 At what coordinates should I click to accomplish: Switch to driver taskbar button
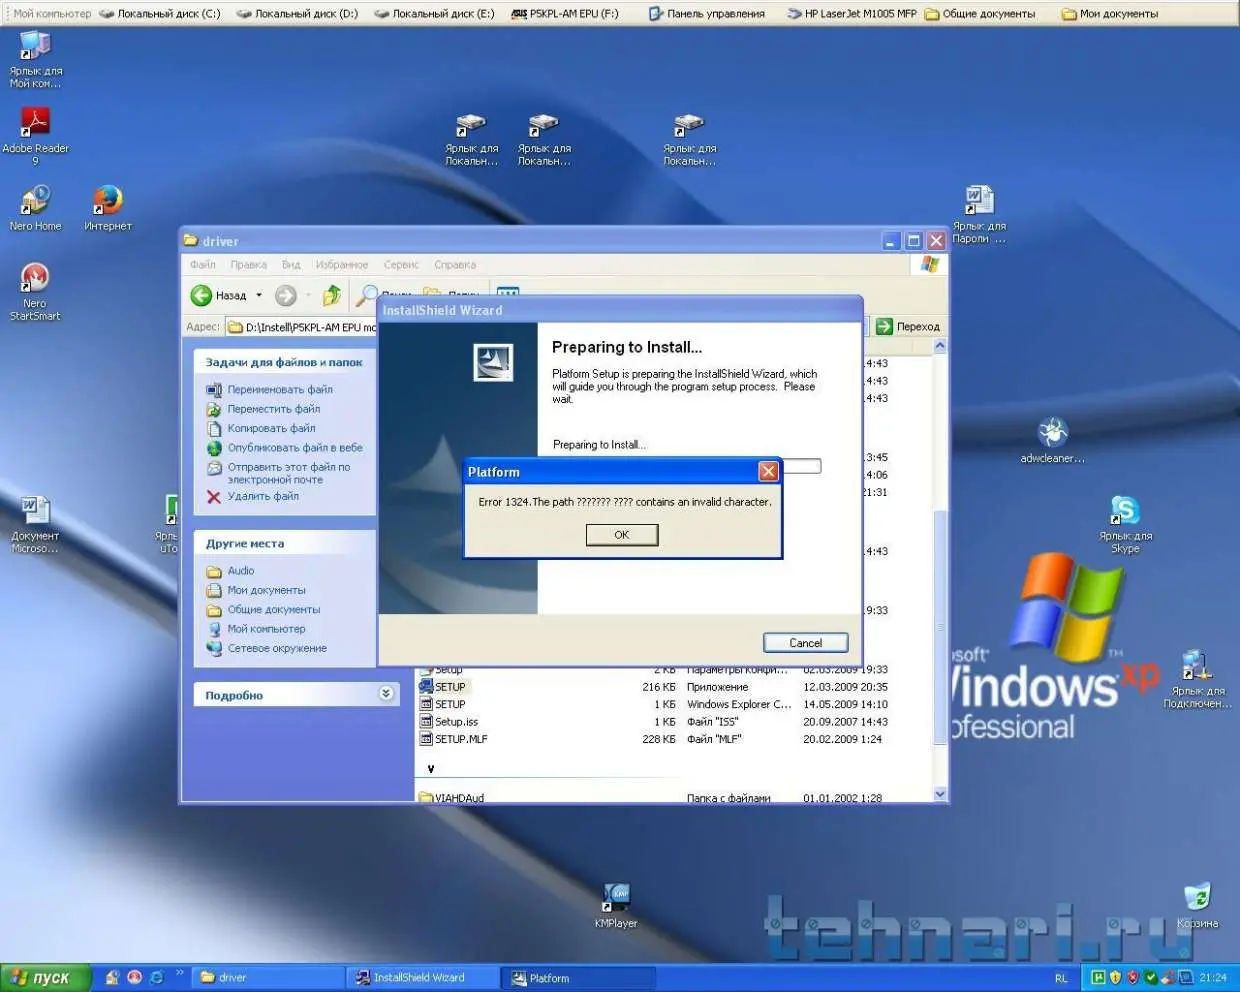pyautogui.click(x=265, y=977)
